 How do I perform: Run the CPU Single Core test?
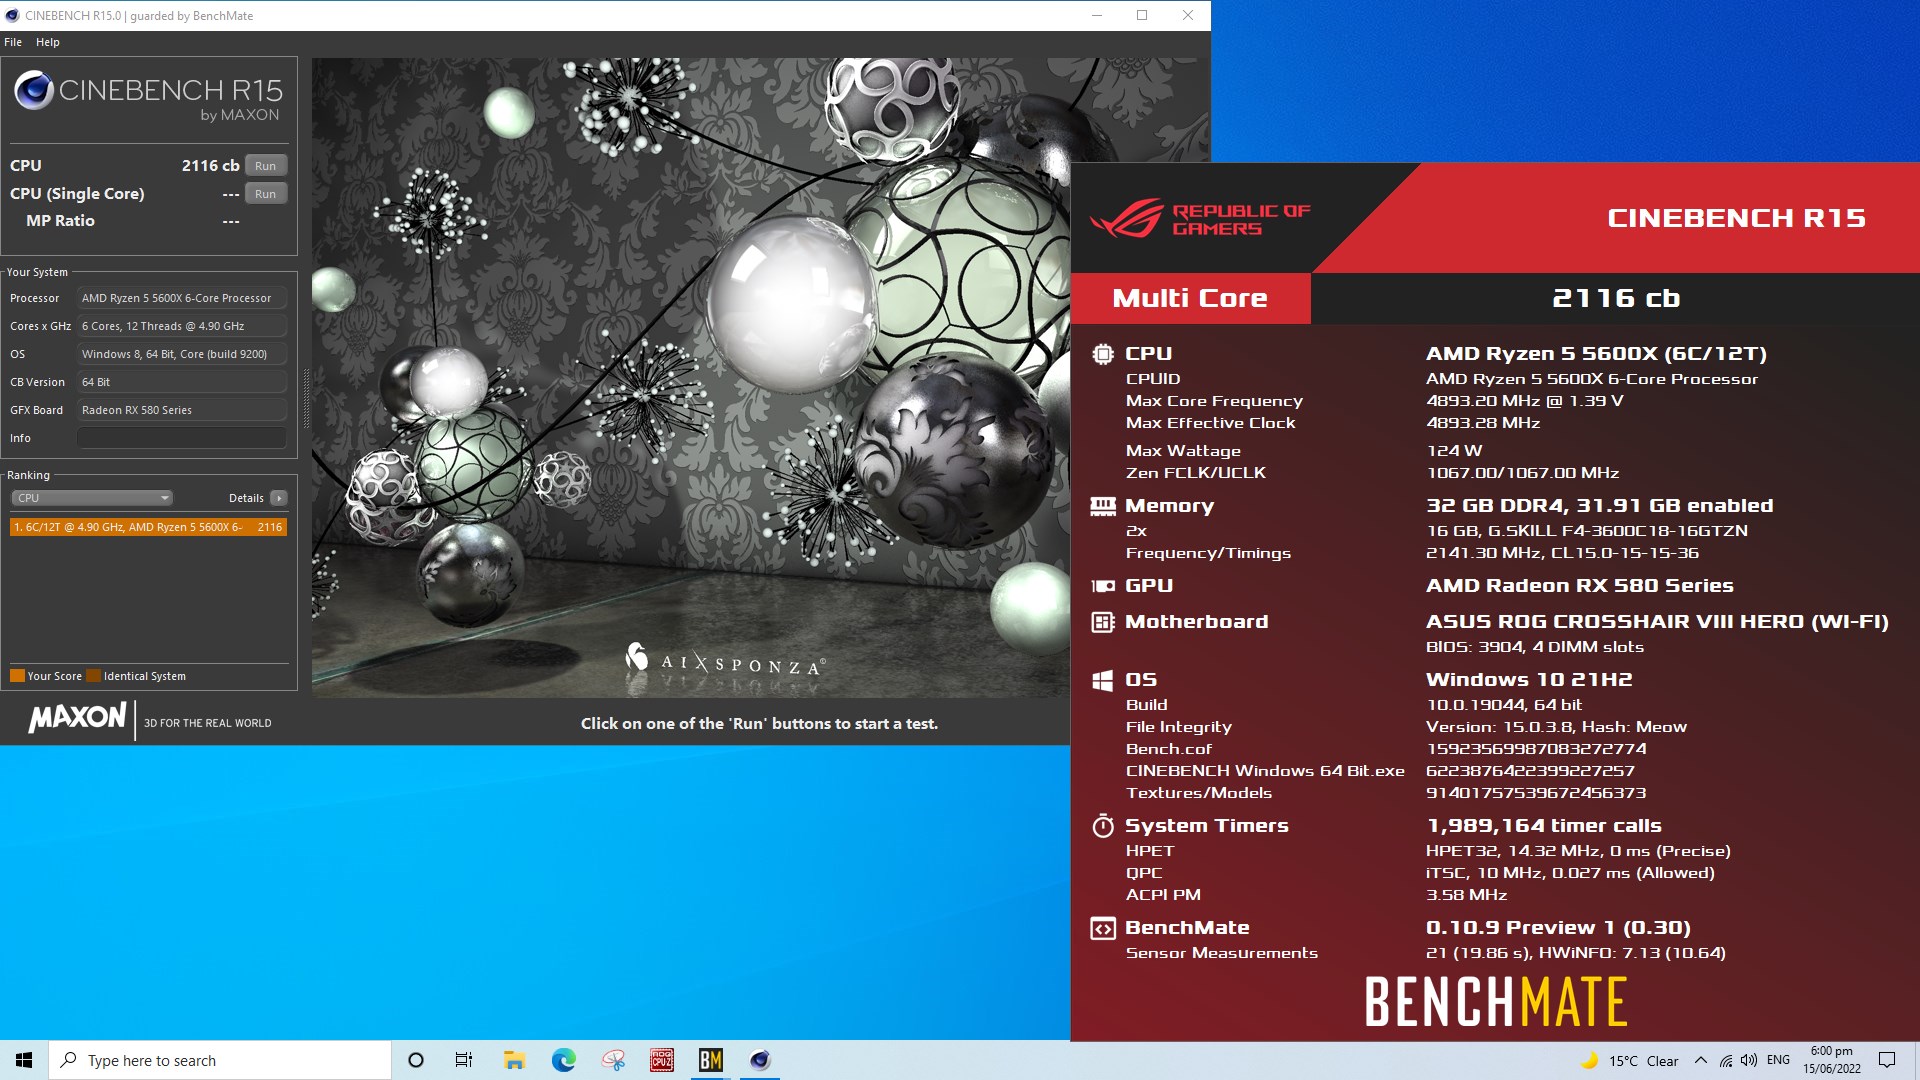click(x=265, y=194)
